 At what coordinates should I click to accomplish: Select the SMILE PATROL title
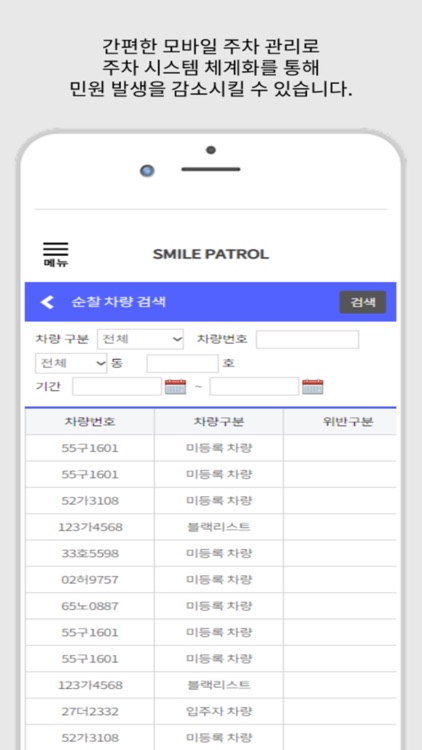211,254
